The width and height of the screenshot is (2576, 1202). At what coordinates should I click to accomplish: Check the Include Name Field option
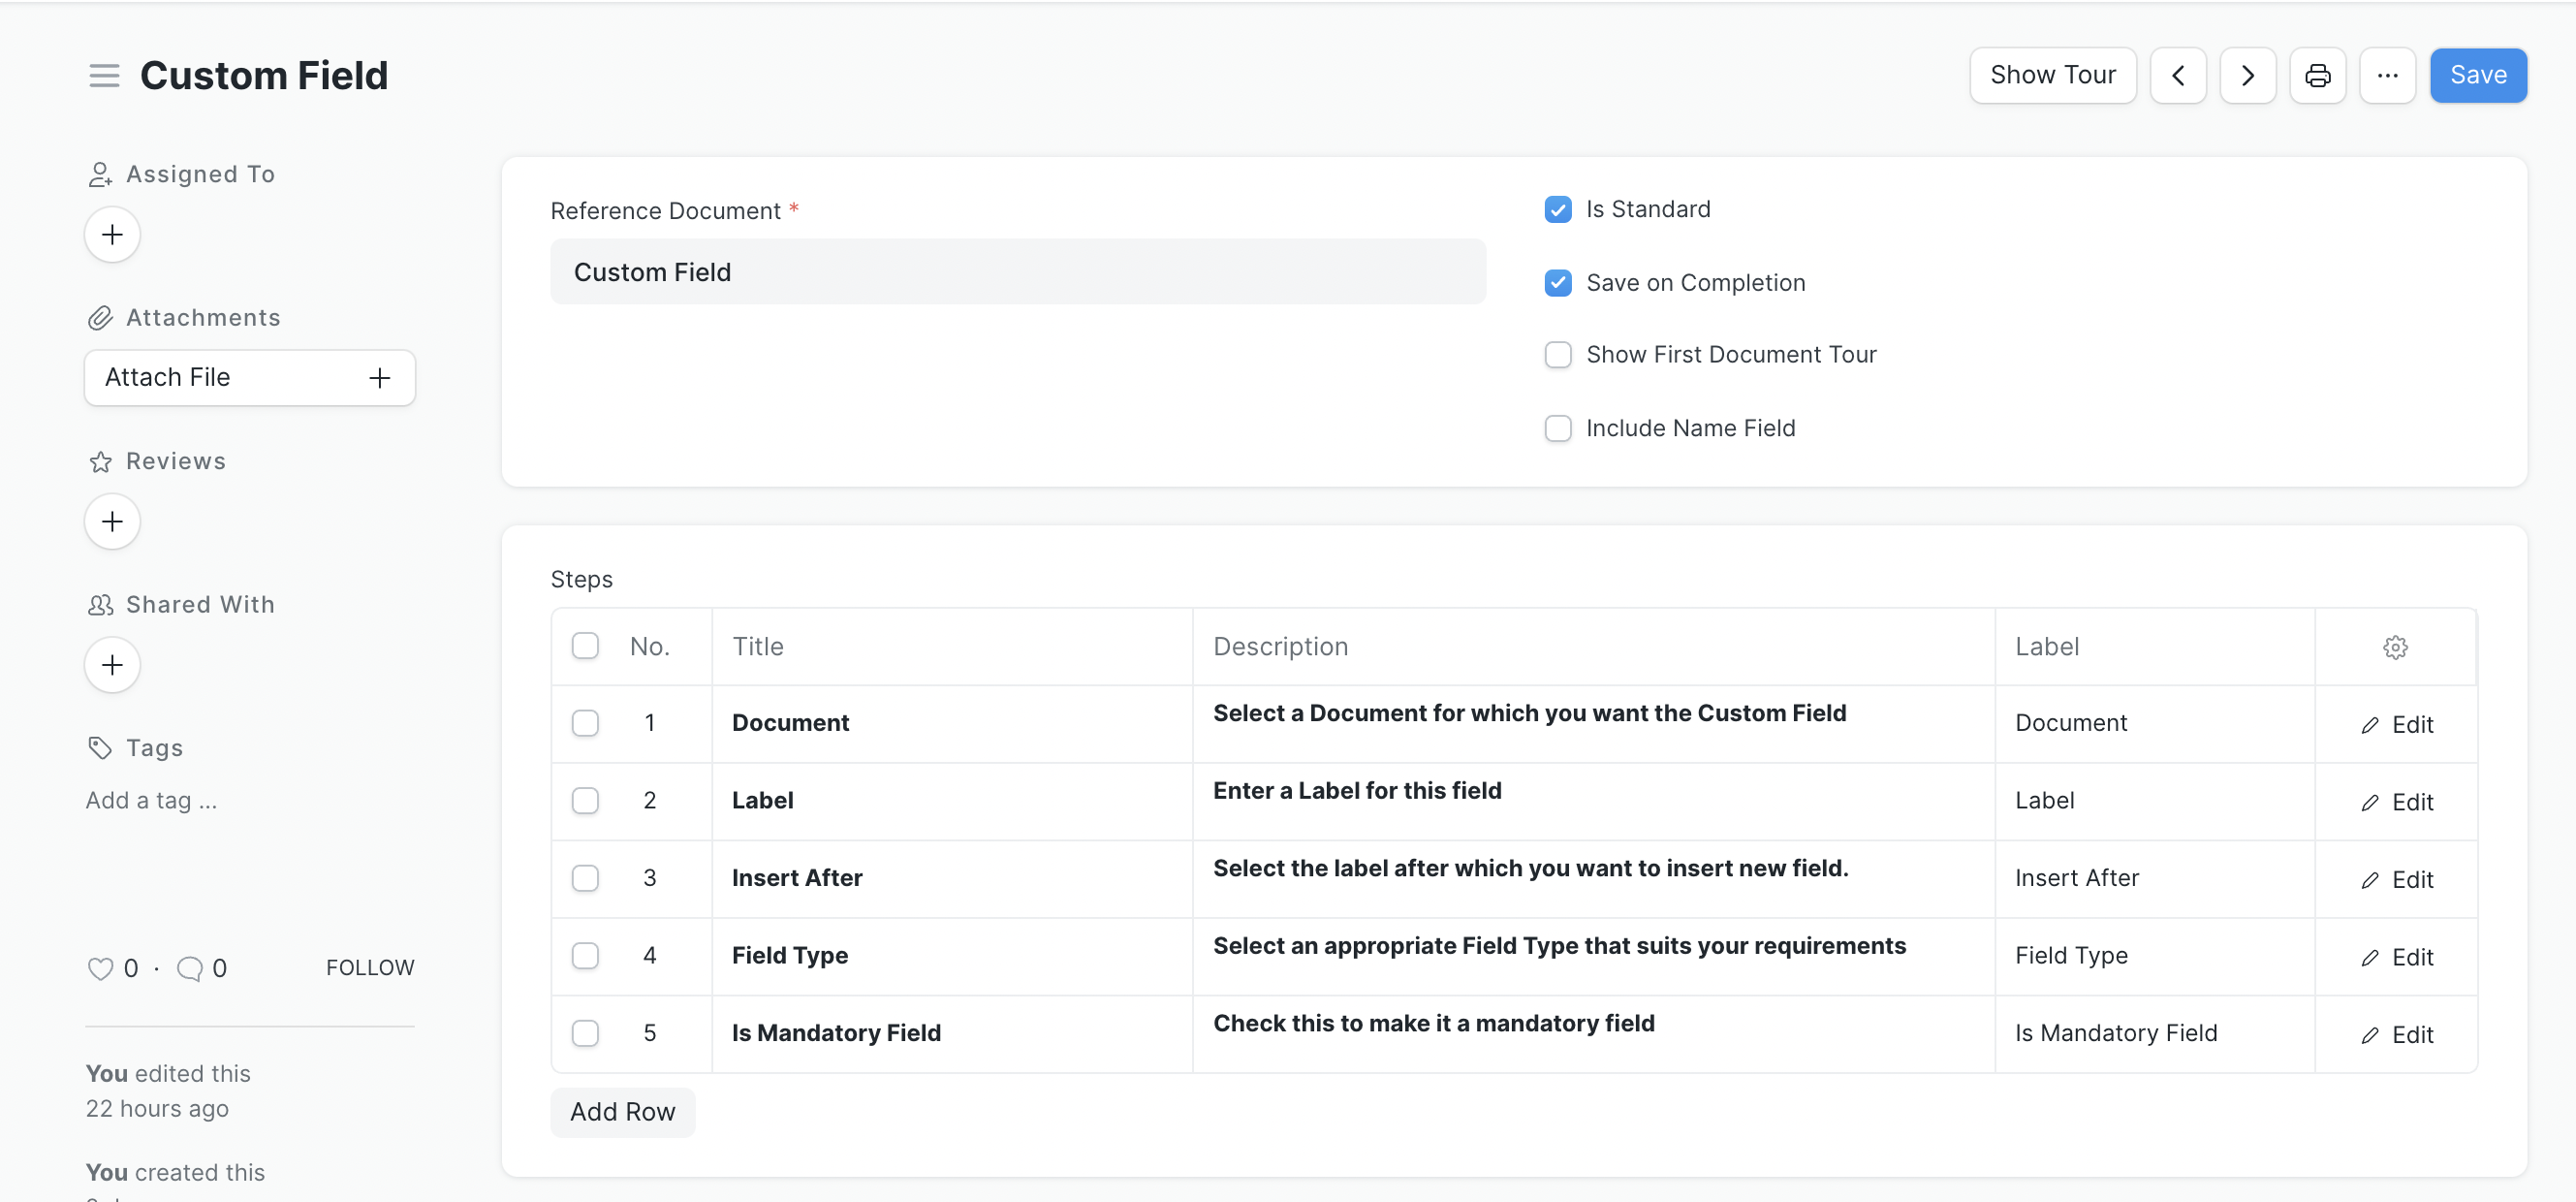tap(1557, 429)
